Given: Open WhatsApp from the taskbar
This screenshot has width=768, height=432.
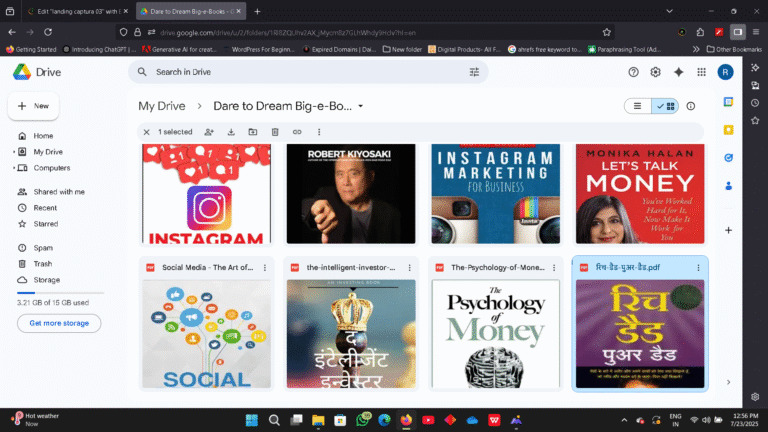Looking at the screenshot, I should [363, 420].
